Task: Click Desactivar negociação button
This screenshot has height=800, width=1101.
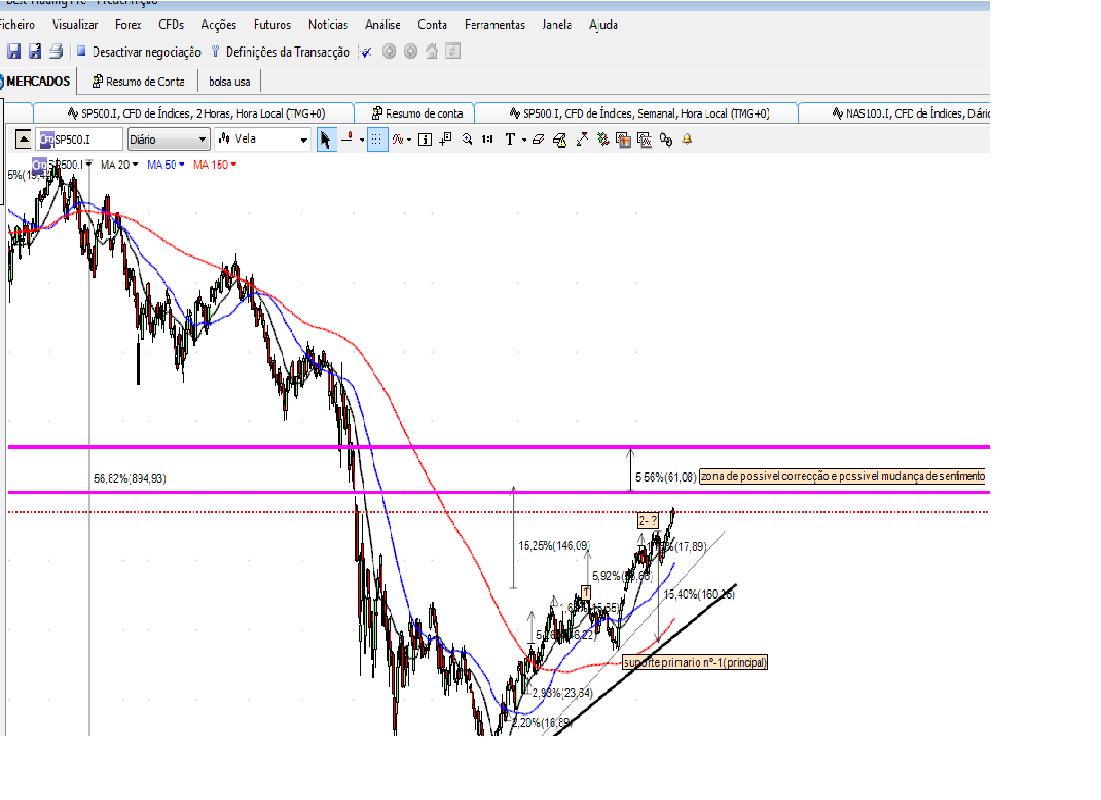Action: click(x=139, y=52)
